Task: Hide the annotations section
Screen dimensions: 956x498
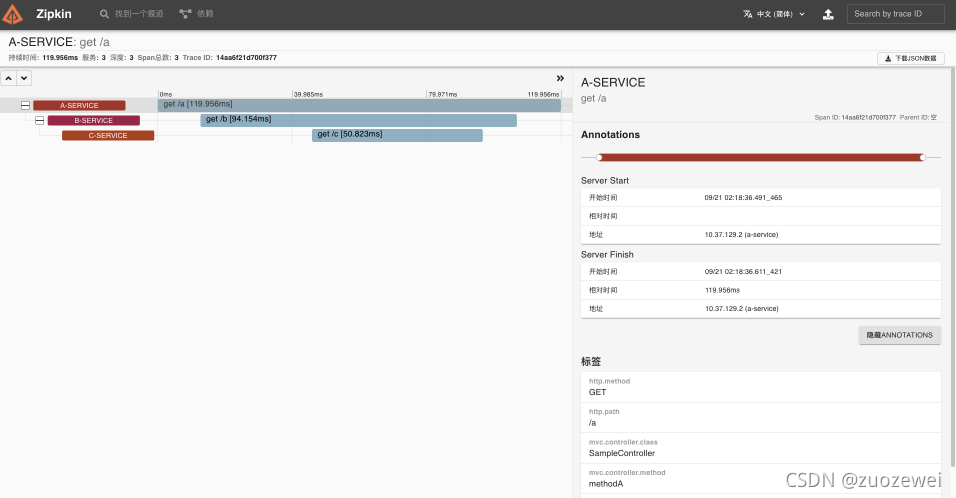Action: tap(900, 335)
